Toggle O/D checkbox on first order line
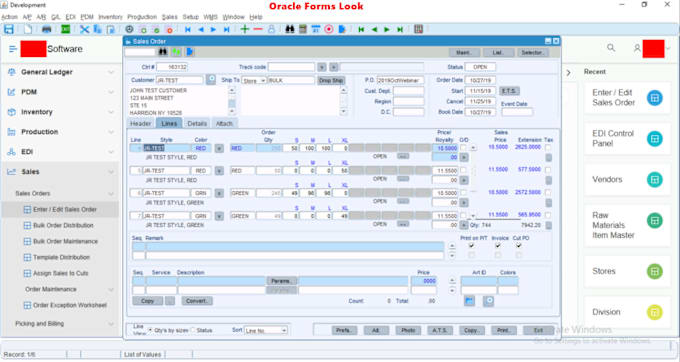The height and width of the screenshot is (362, 680). [x=463, y=148]
